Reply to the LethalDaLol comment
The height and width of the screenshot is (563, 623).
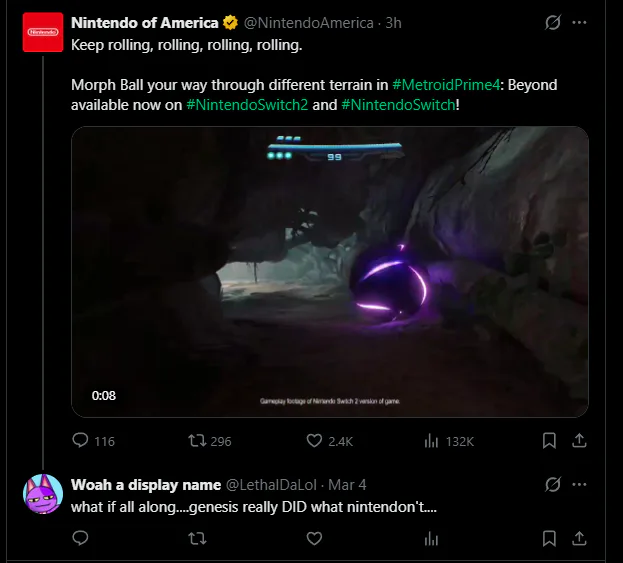[x=82, y=538]
